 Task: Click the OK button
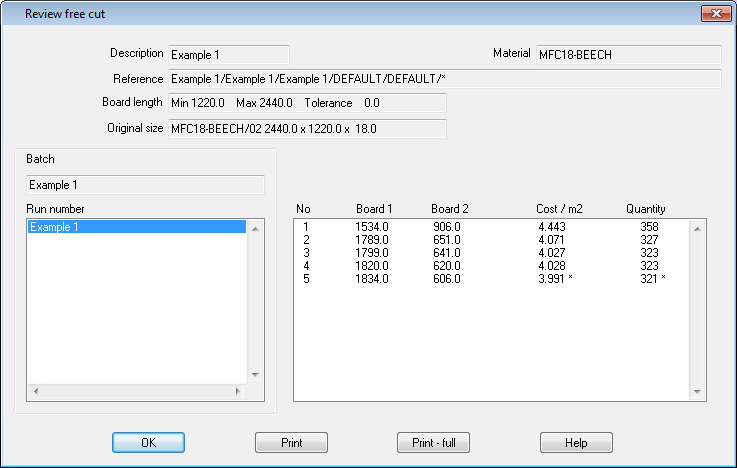148,443
